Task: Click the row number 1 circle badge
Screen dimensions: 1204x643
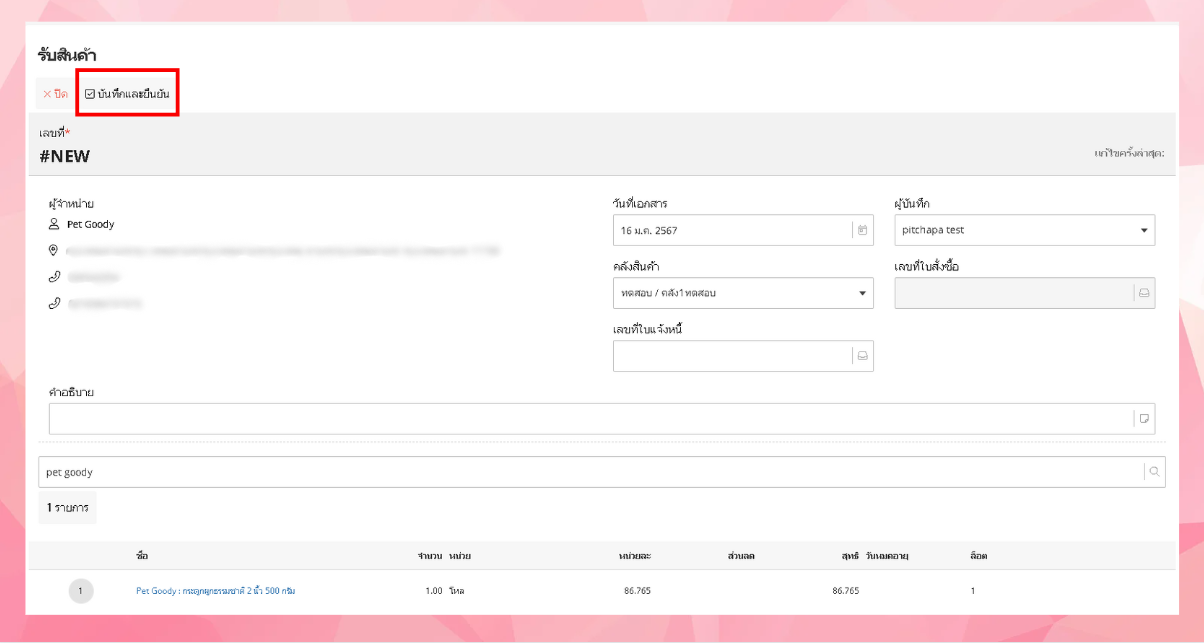Action: coord(81,591)
